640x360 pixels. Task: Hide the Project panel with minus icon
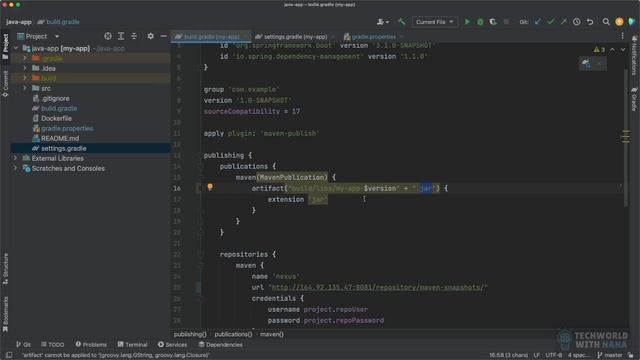tap(164, 36)
